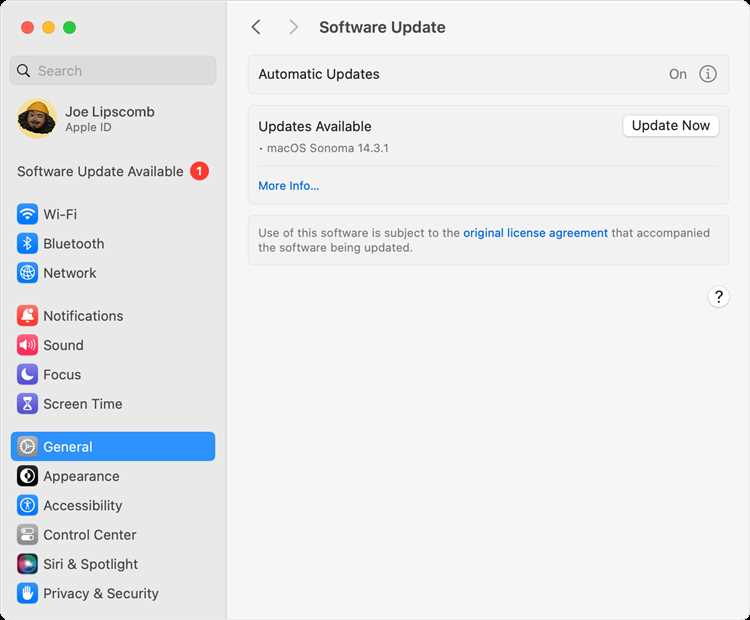Select Siri & Spotlight label
Screen dimensions: 750x620
point(90,565)
